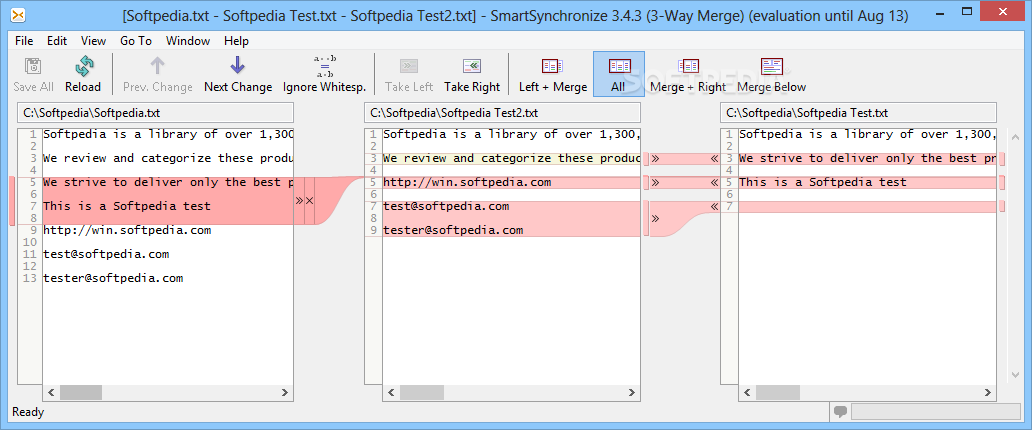Click the right pane horizontal scrollbar thumb
Image resolution: width=1032 pixels, height=430 pixels.
tap(777, 392)
